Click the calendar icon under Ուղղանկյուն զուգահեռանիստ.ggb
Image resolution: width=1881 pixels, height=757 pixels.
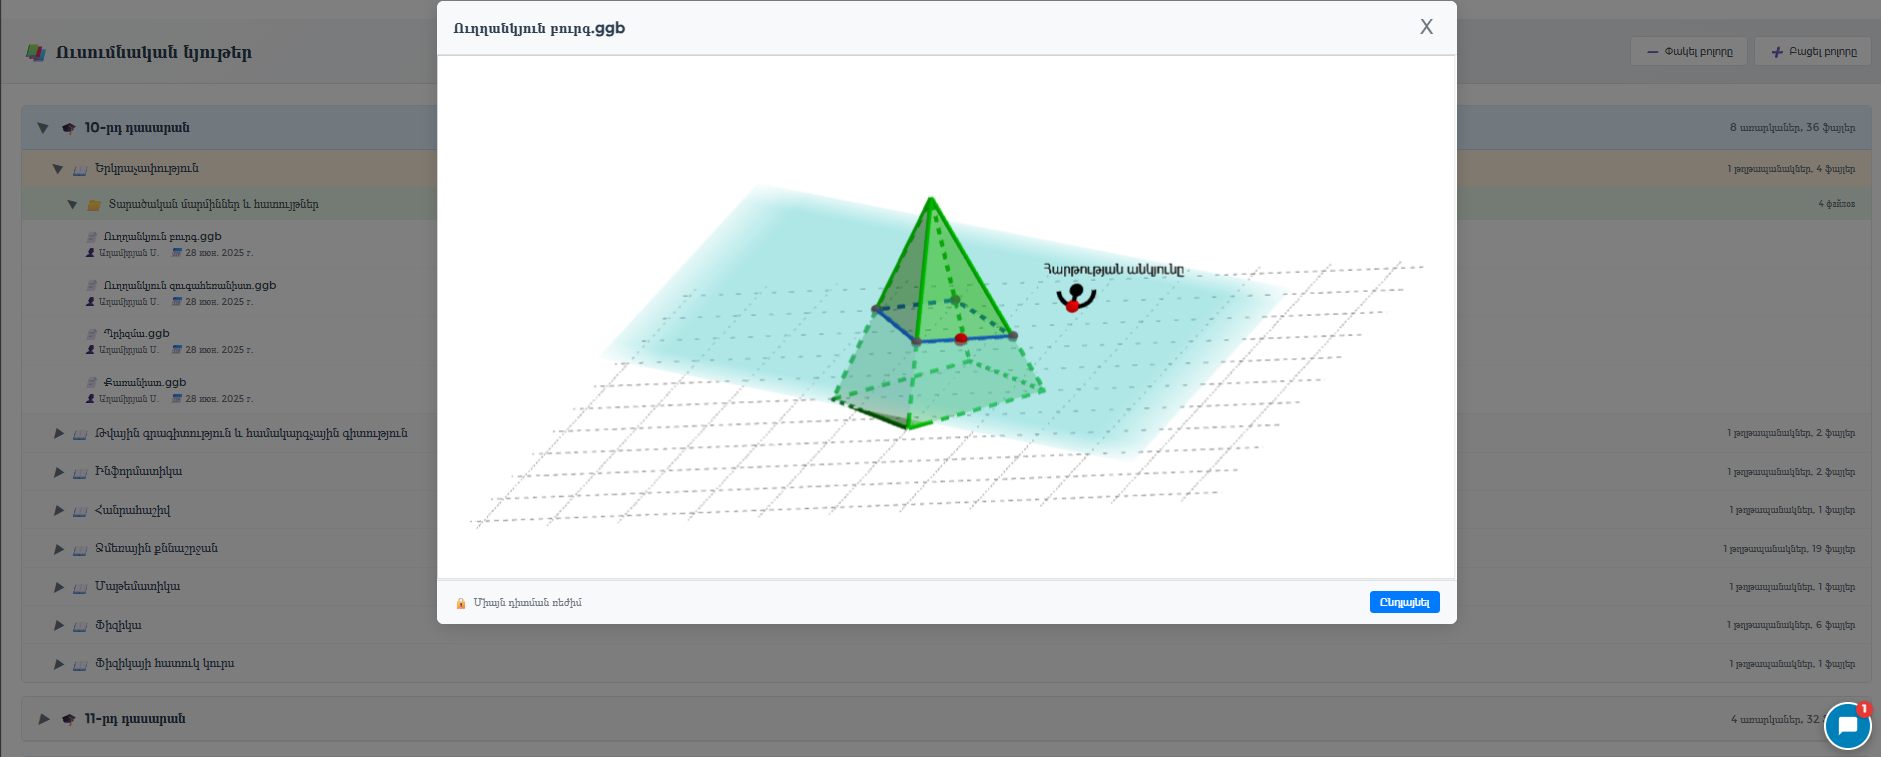(177, 301)
